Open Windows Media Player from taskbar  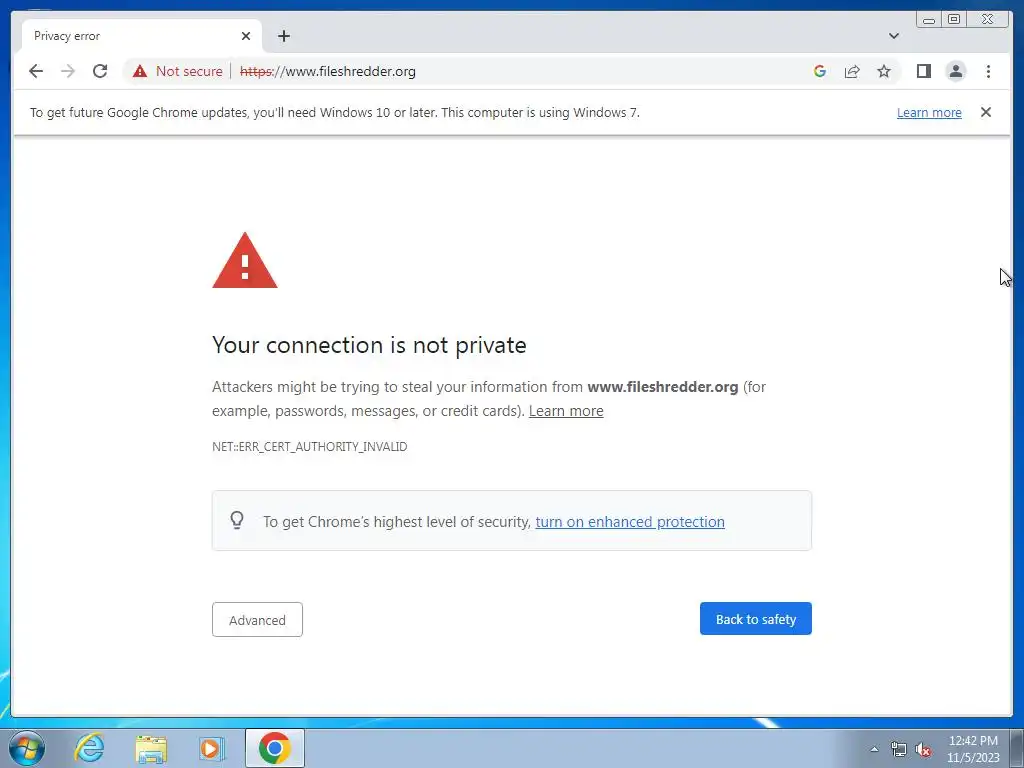212,748
